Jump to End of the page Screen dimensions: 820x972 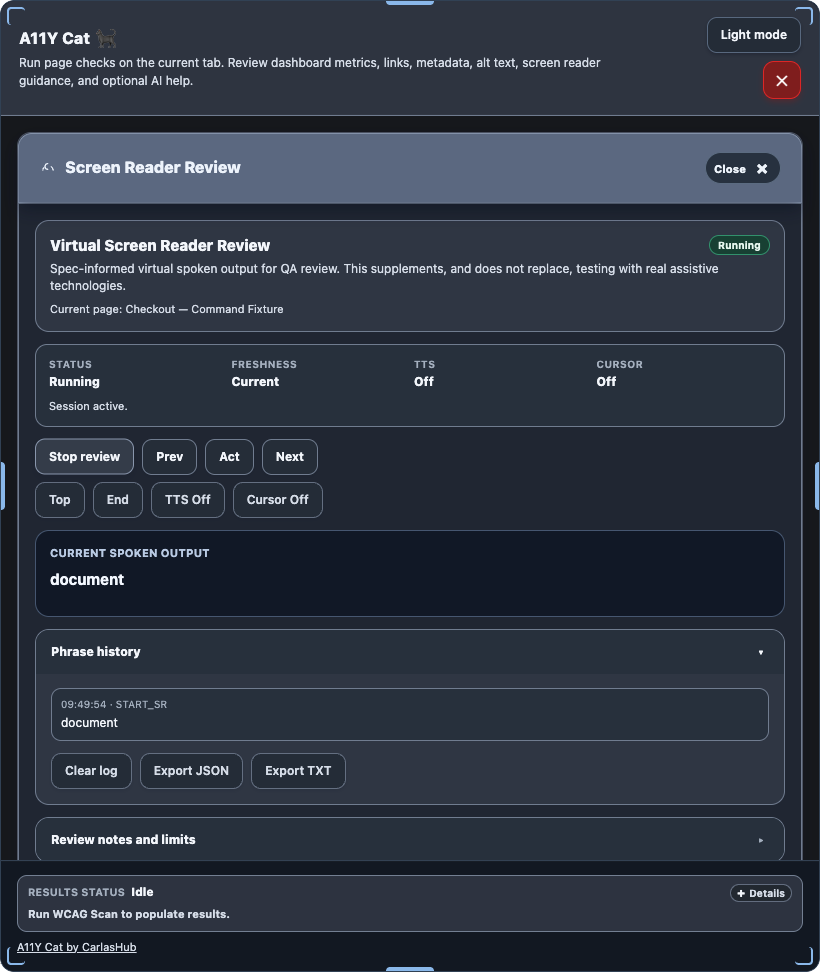pos(117,499)
